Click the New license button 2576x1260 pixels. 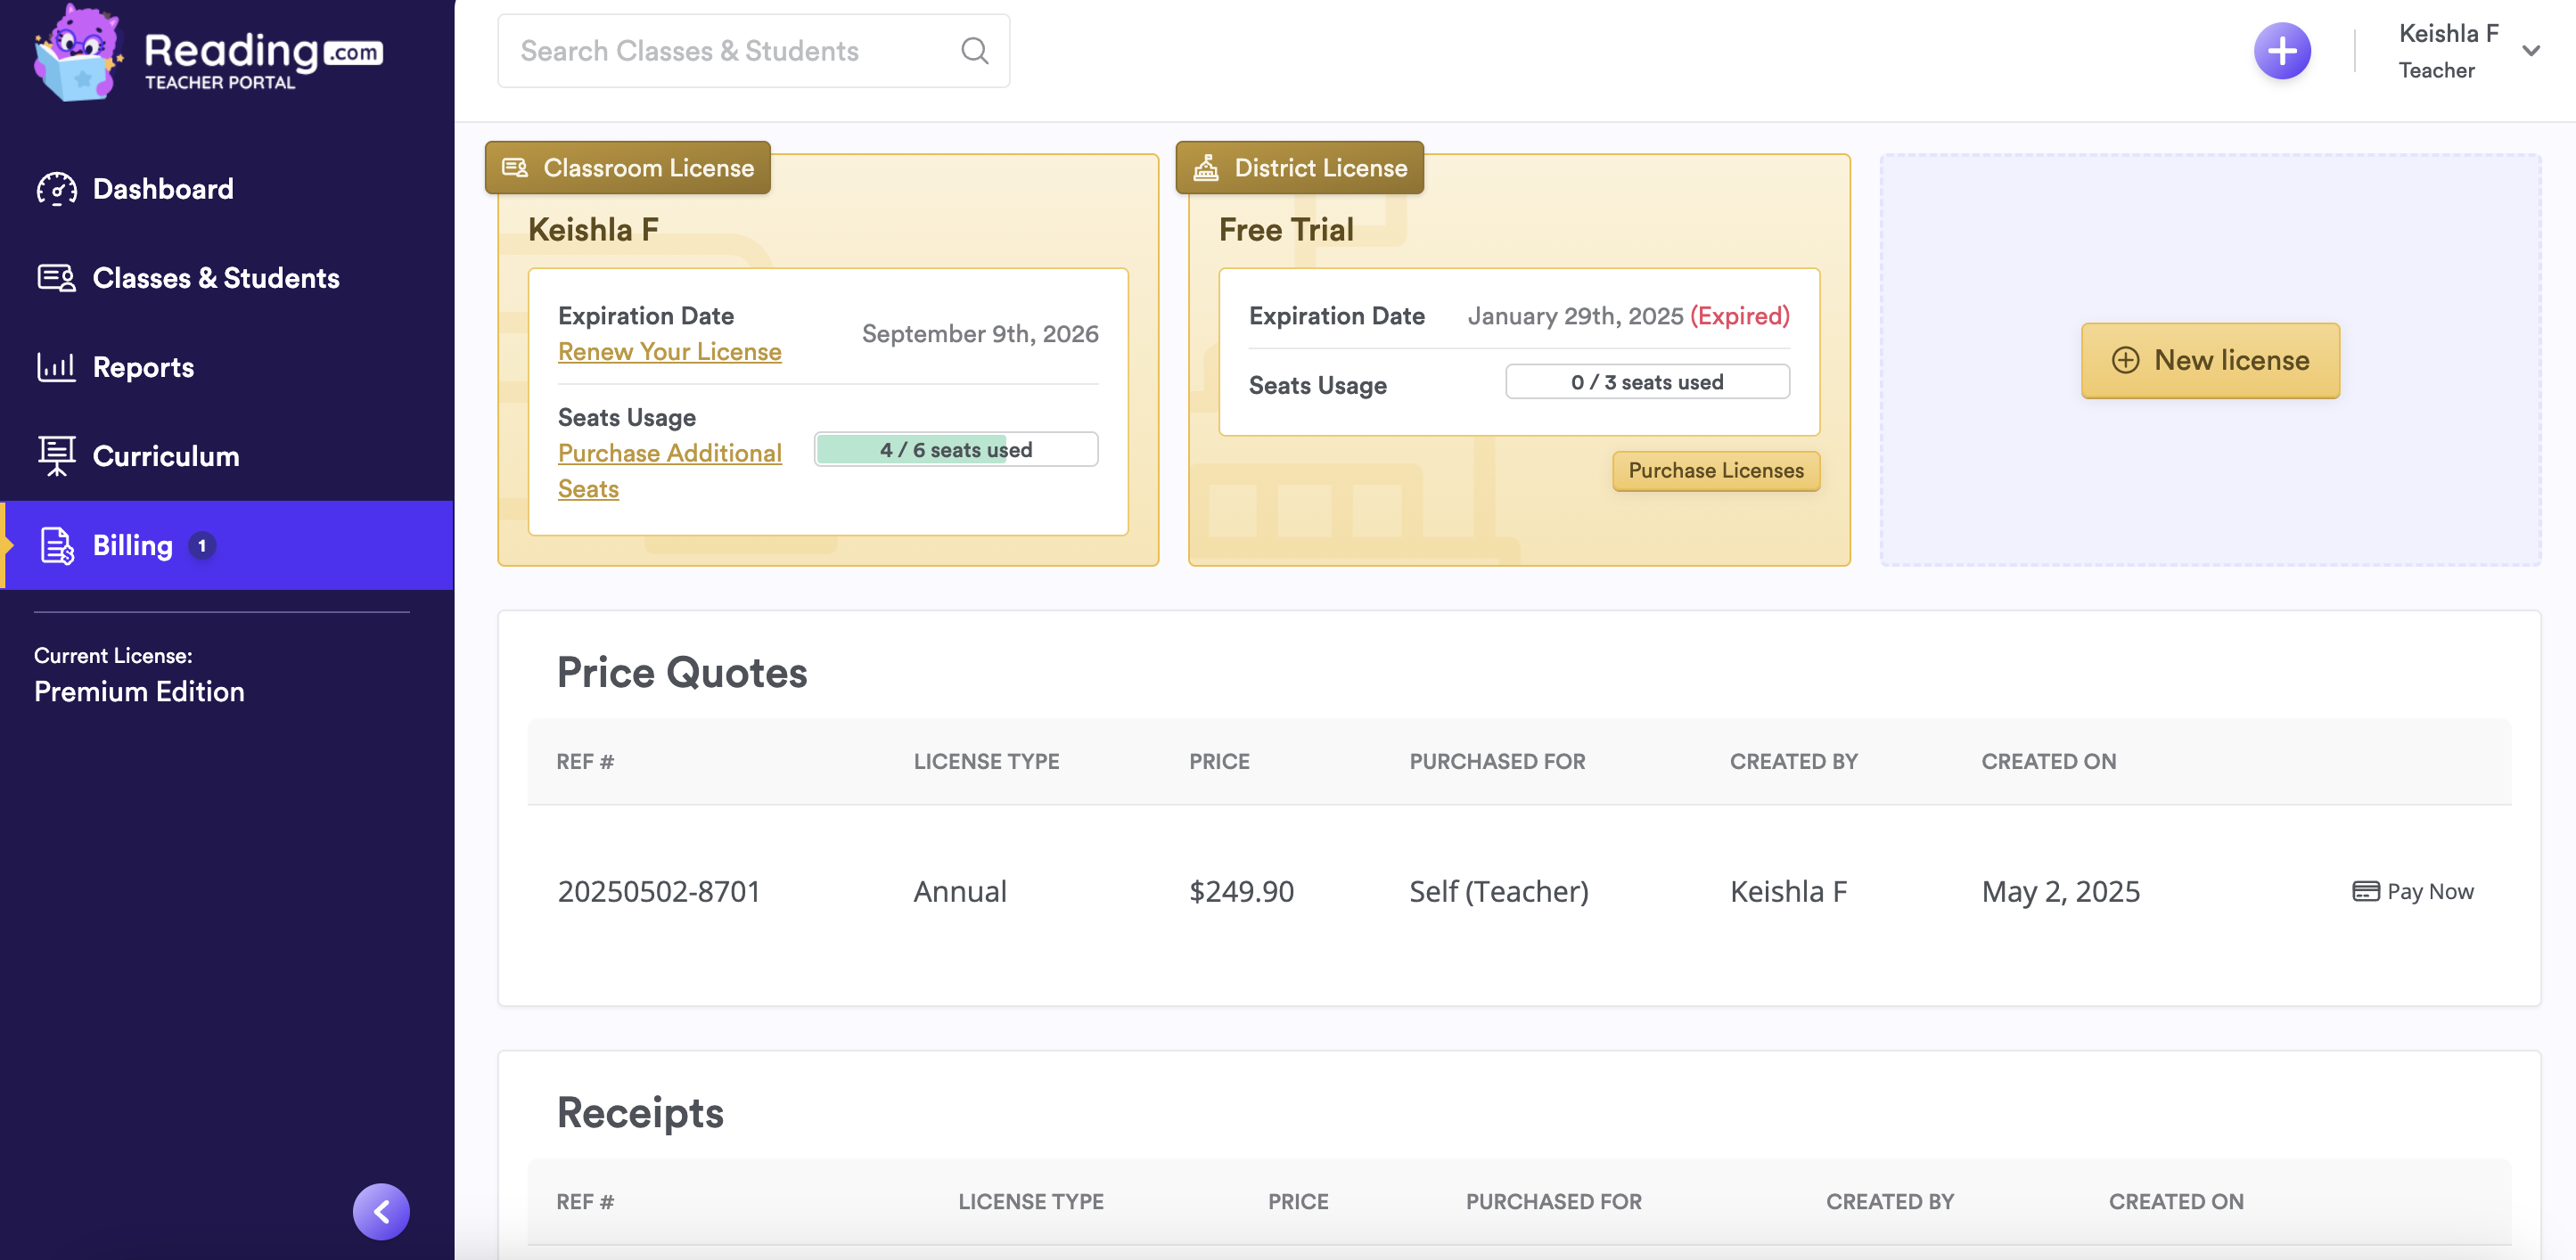click(2210, 360)
